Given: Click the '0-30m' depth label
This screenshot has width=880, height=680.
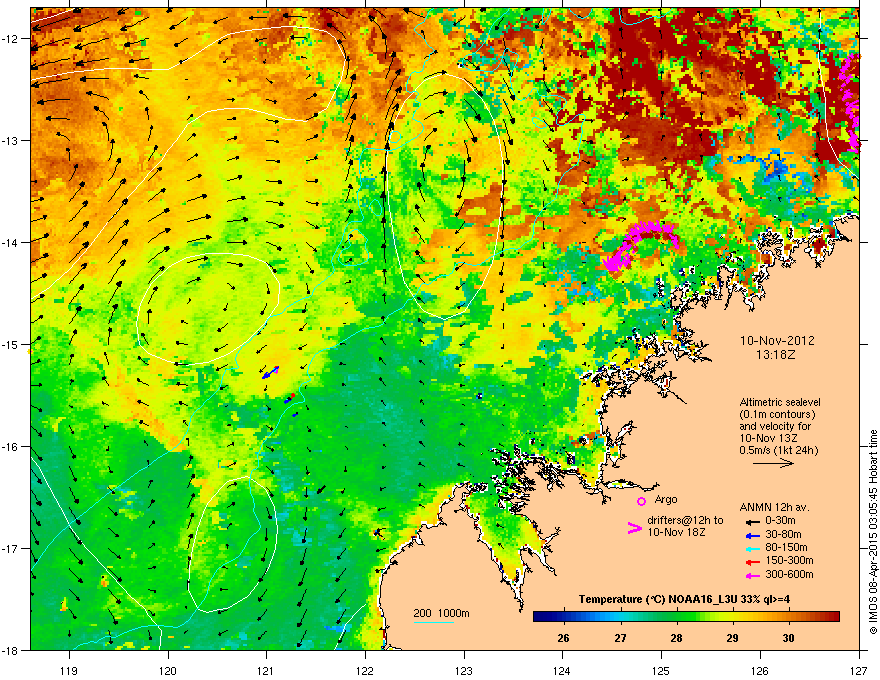Looking at the screenshot, I should (x=780, y=521).
